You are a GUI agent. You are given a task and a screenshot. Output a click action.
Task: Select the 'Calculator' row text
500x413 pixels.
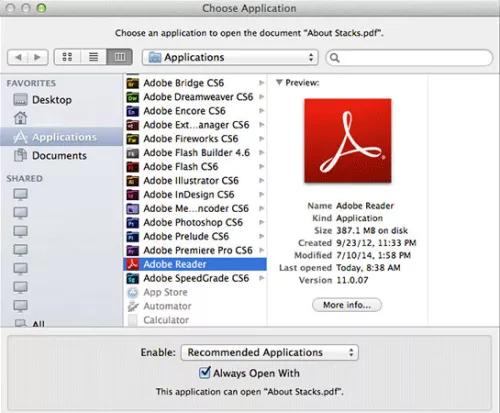(x=166, y=320)
